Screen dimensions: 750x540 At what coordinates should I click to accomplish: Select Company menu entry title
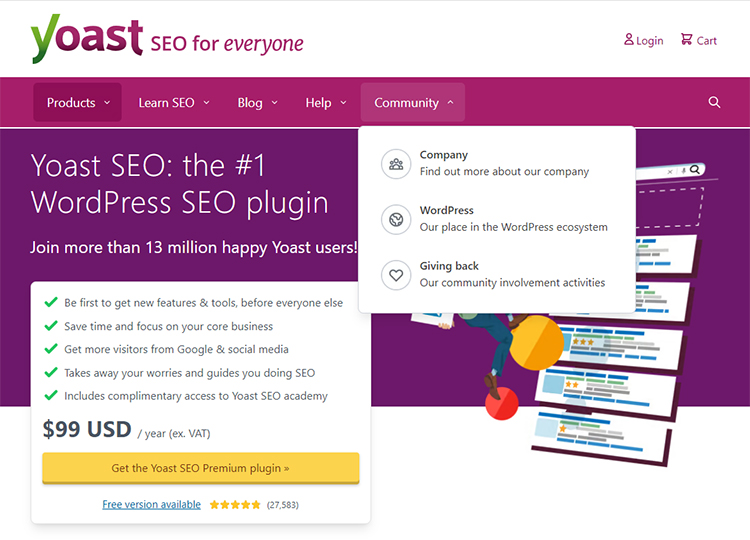click(x=444, y=155)
